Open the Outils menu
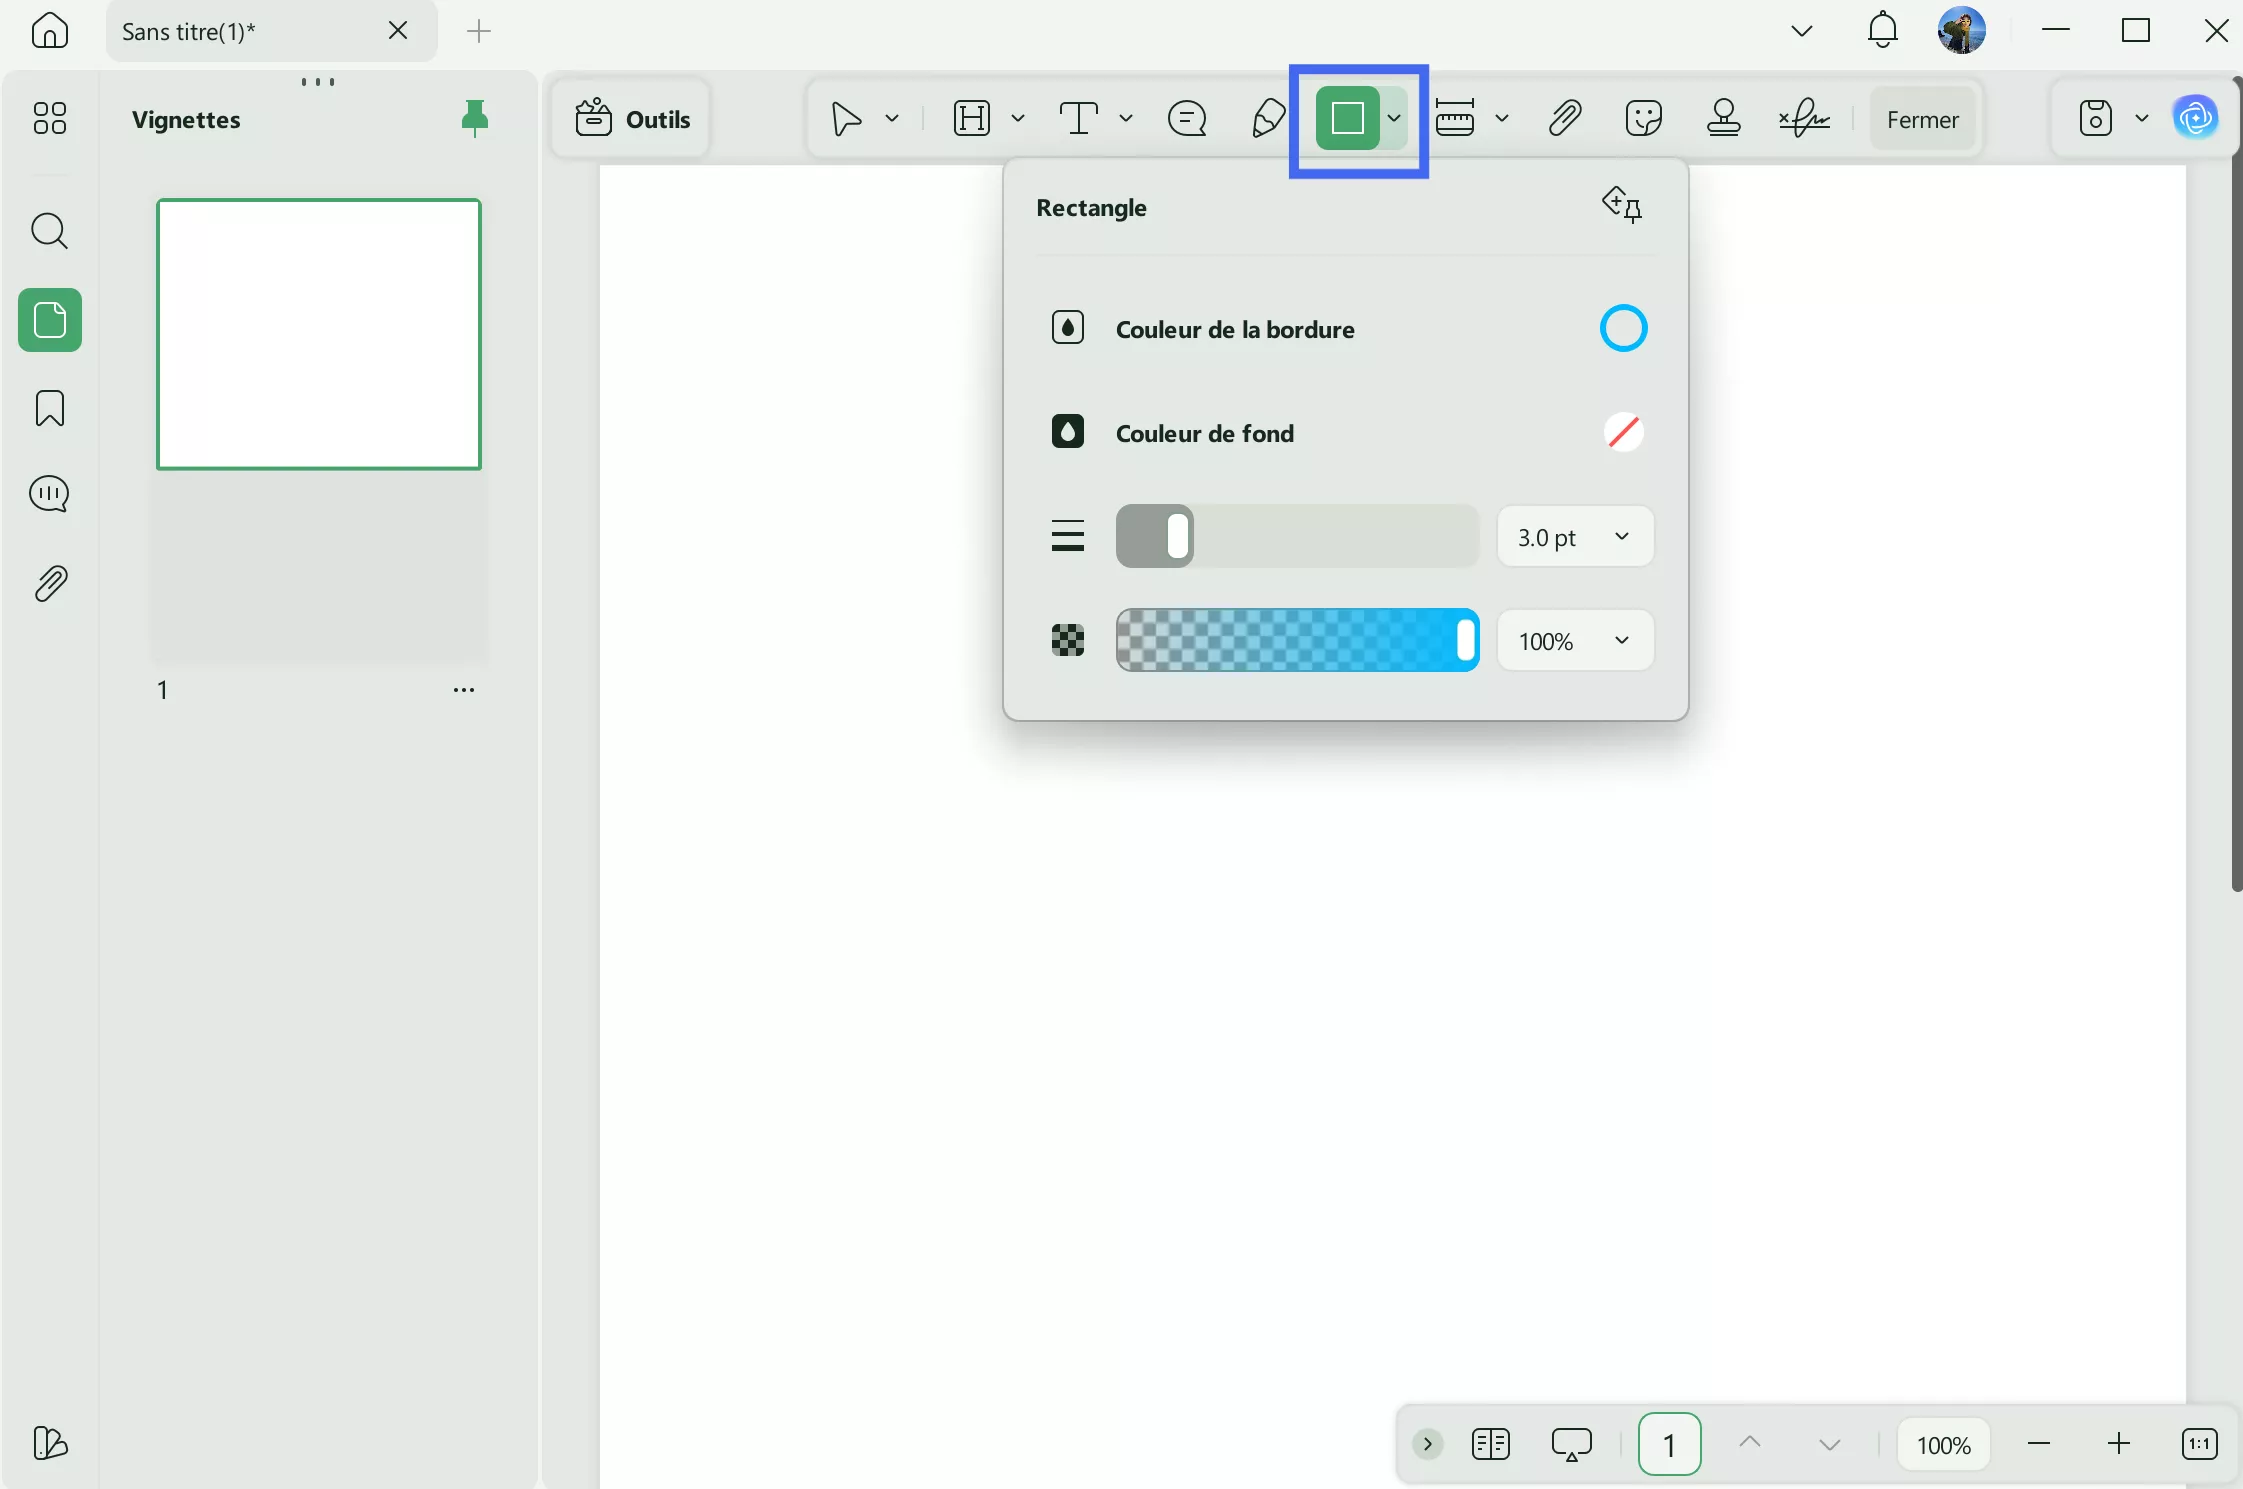This screenshot has height=1489, width=2243. (632, 118)
